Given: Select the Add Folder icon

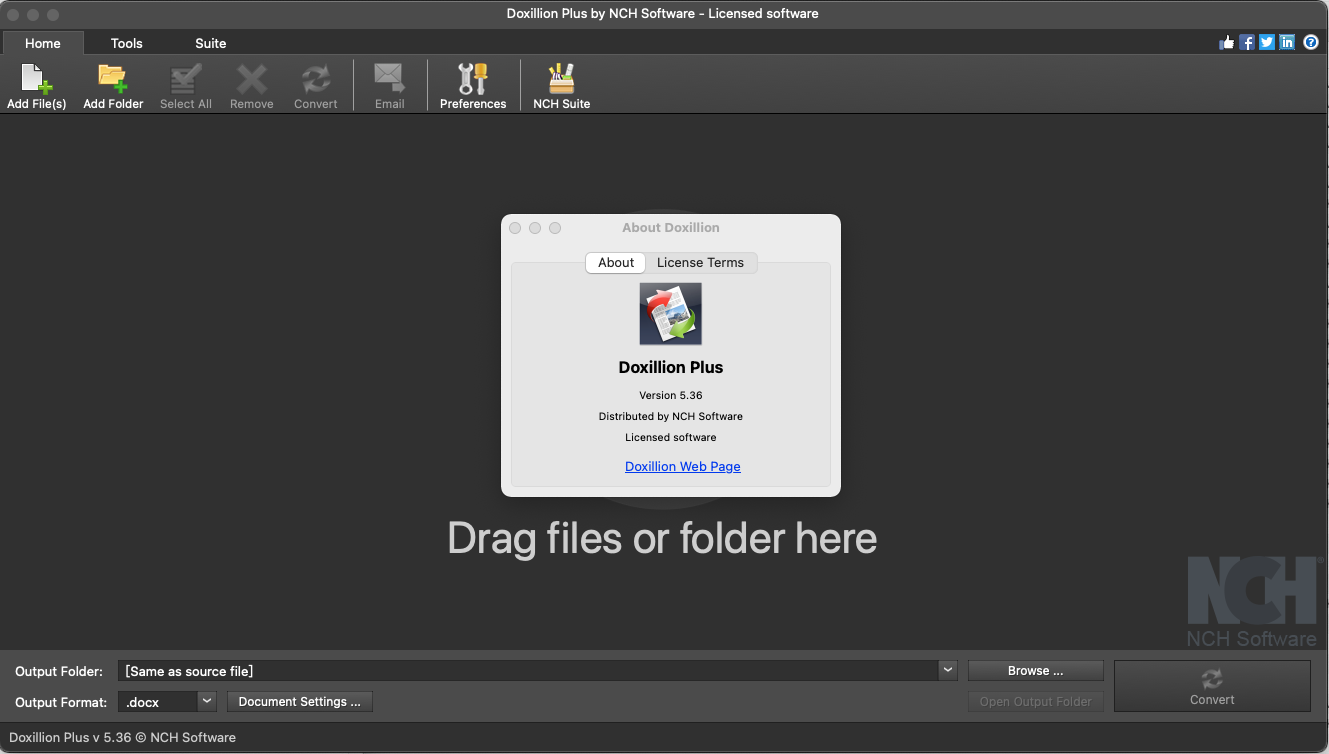Looking at the screenshot, I should (x=112, y=85).
